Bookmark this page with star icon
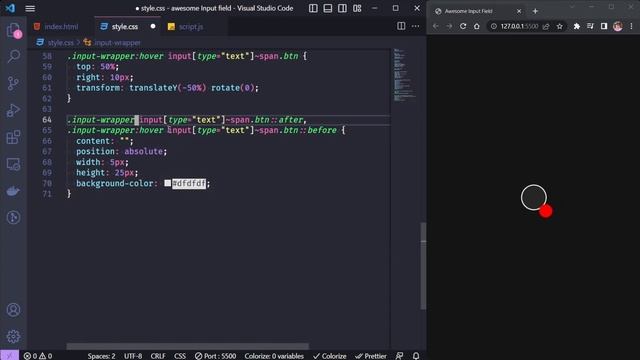Viewport: 640px width, 360px height. (560, 26)
